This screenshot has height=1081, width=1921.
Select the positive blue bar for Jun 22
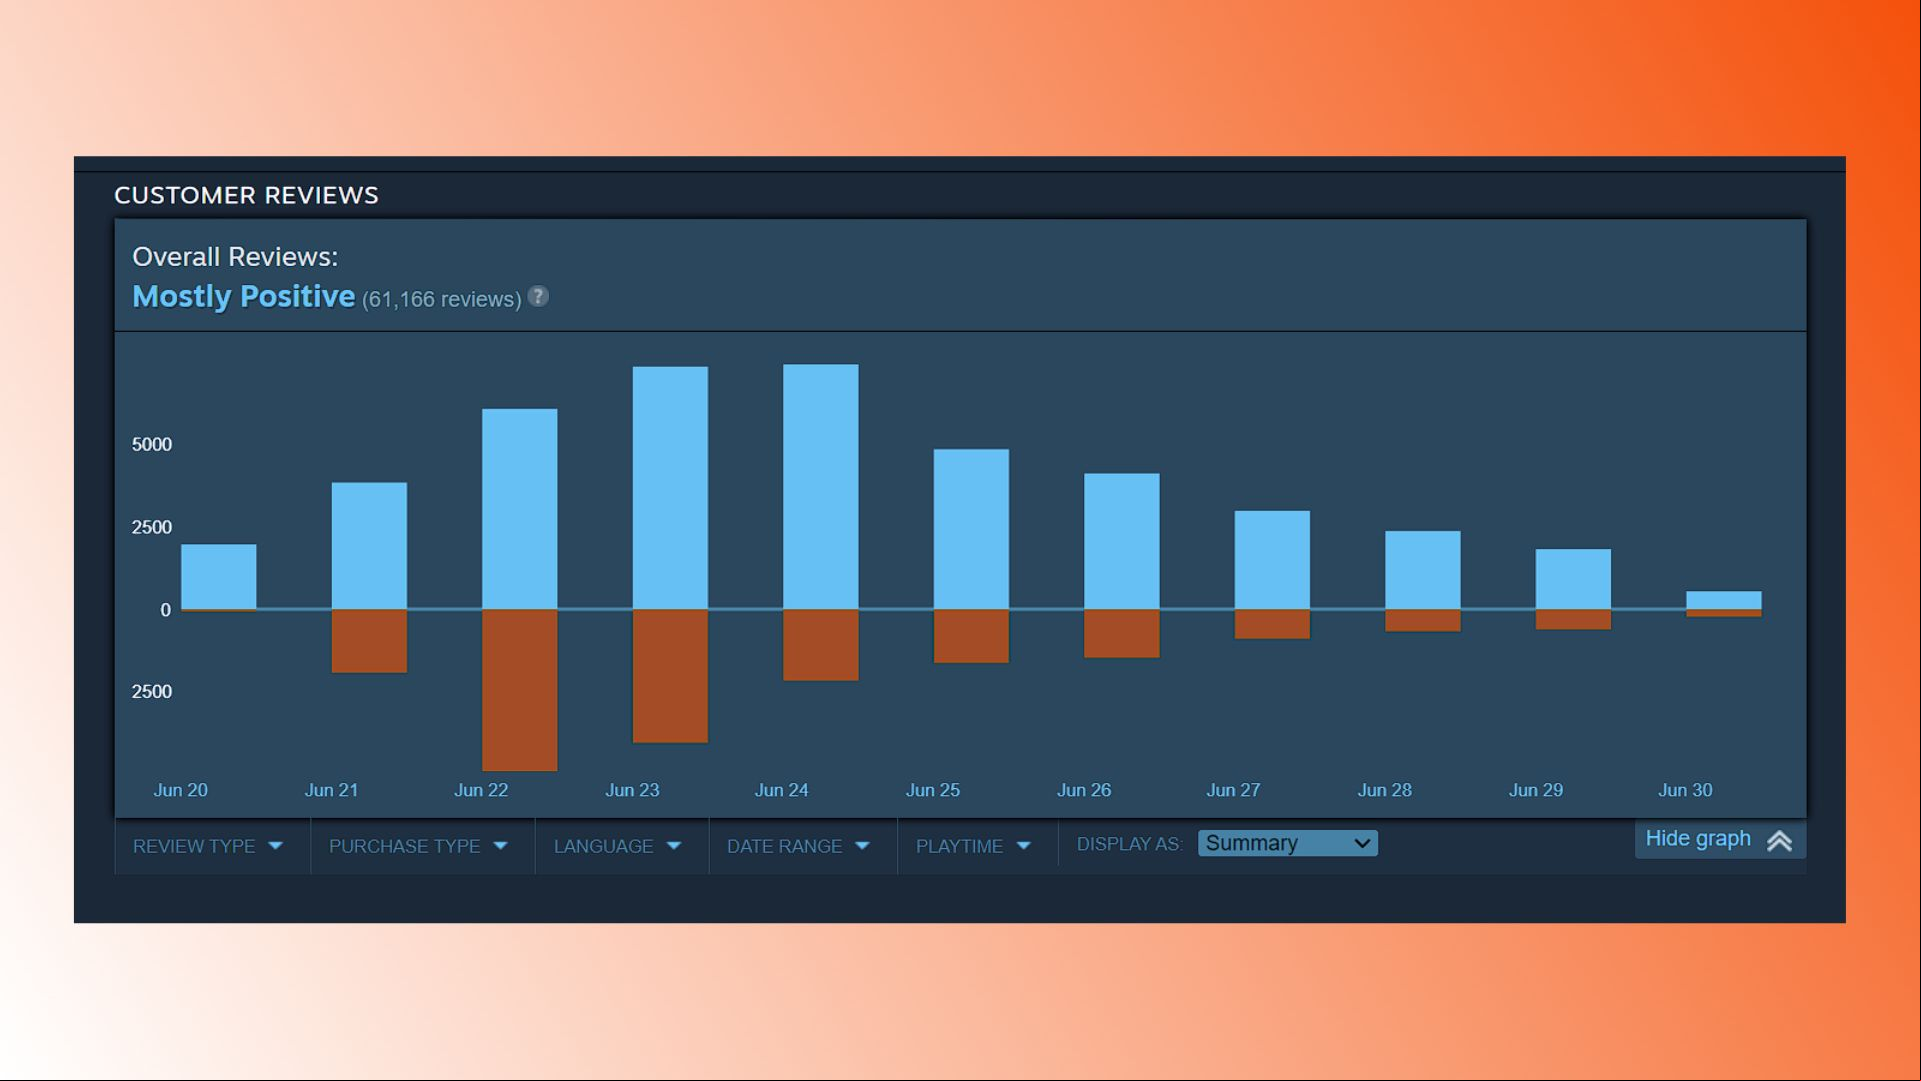[x=520, y=509]
